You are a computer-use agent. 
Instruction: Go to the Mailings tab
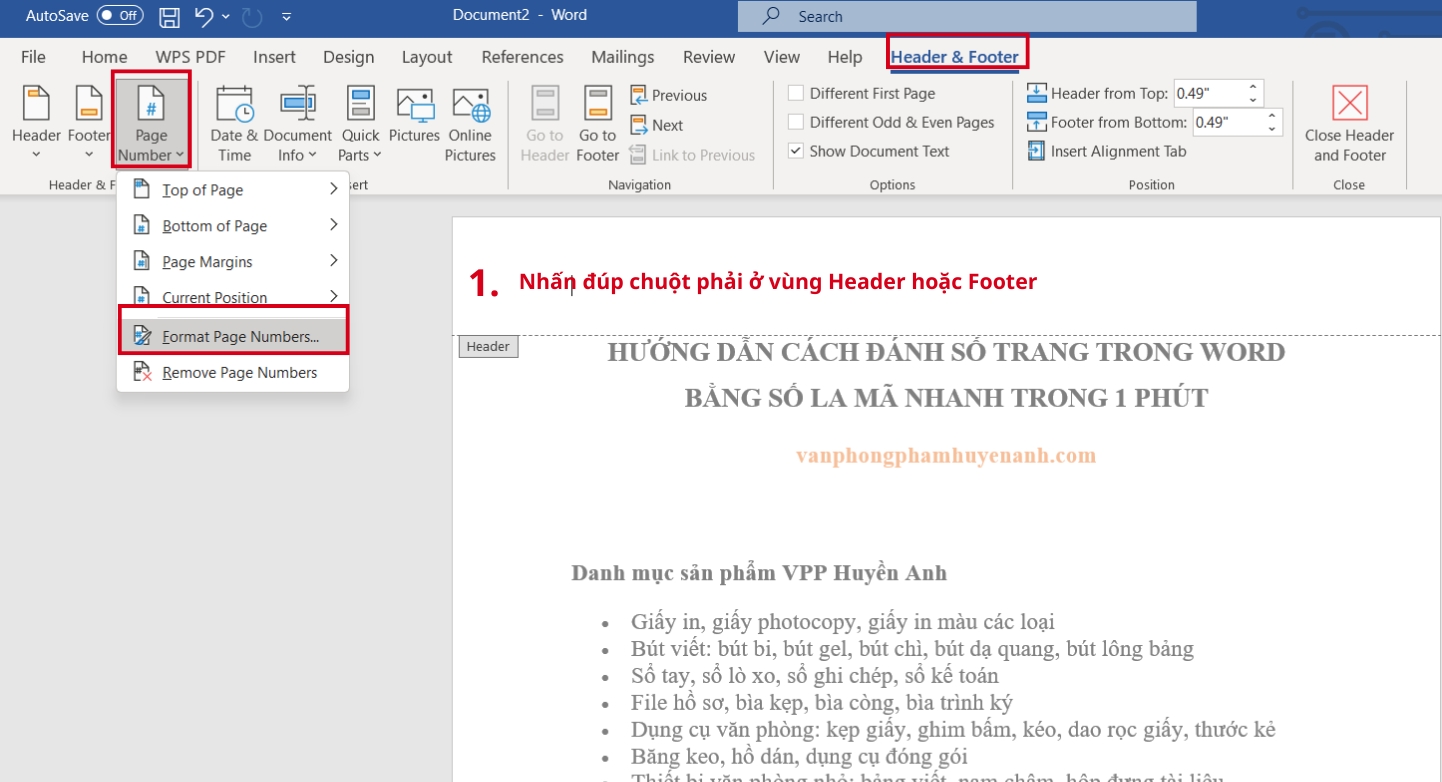pyautogui.click(x=622, y=57)
